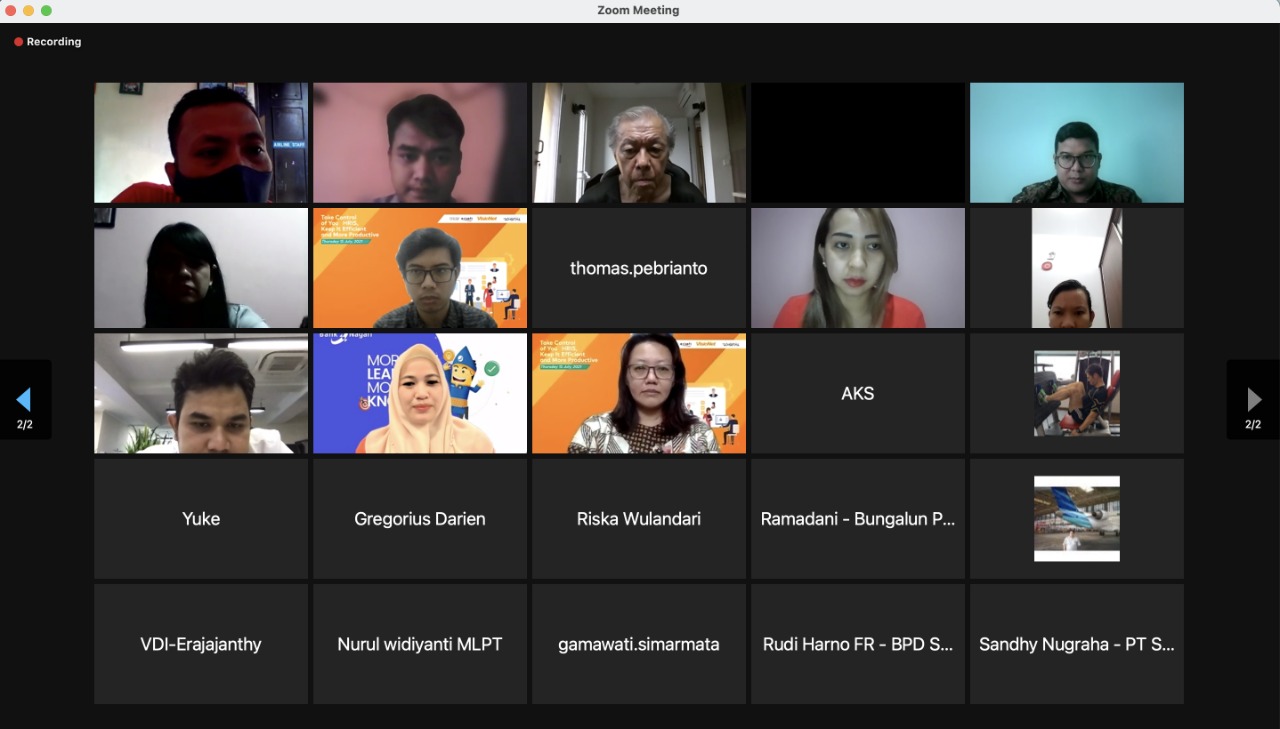The image size is (1280, 729).
Task: Toggle recording via the Recording indicator
Action: tap(47, 41)
